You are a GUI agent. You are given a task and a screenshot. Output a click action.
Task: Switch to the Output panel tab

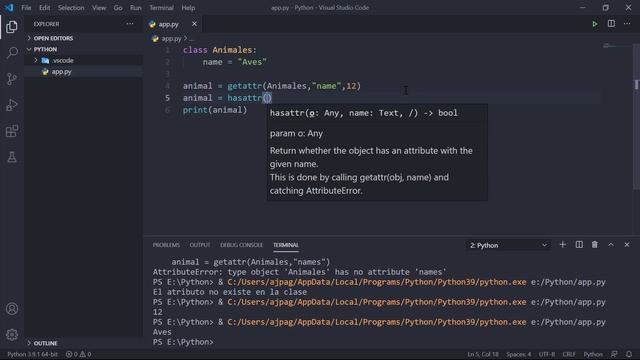point(200,245)
